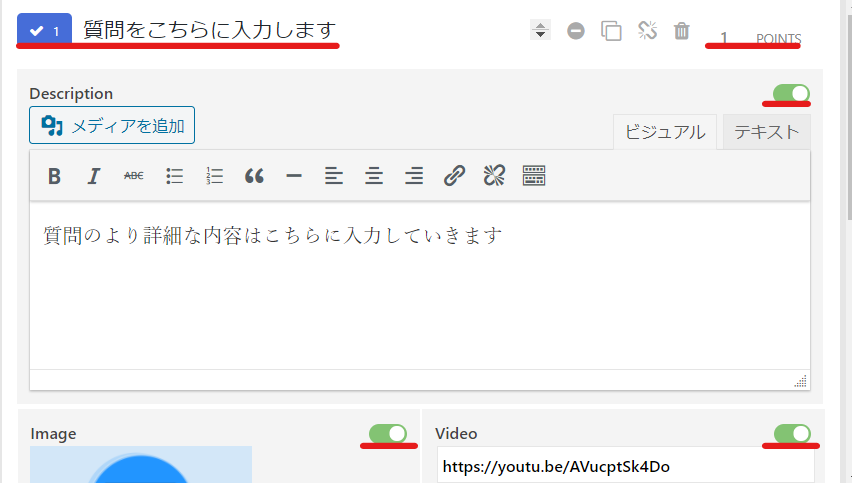Viewport: 852px width, 483px height.
Task: Switch to the テキスト tab
Action: coord(766,131)
